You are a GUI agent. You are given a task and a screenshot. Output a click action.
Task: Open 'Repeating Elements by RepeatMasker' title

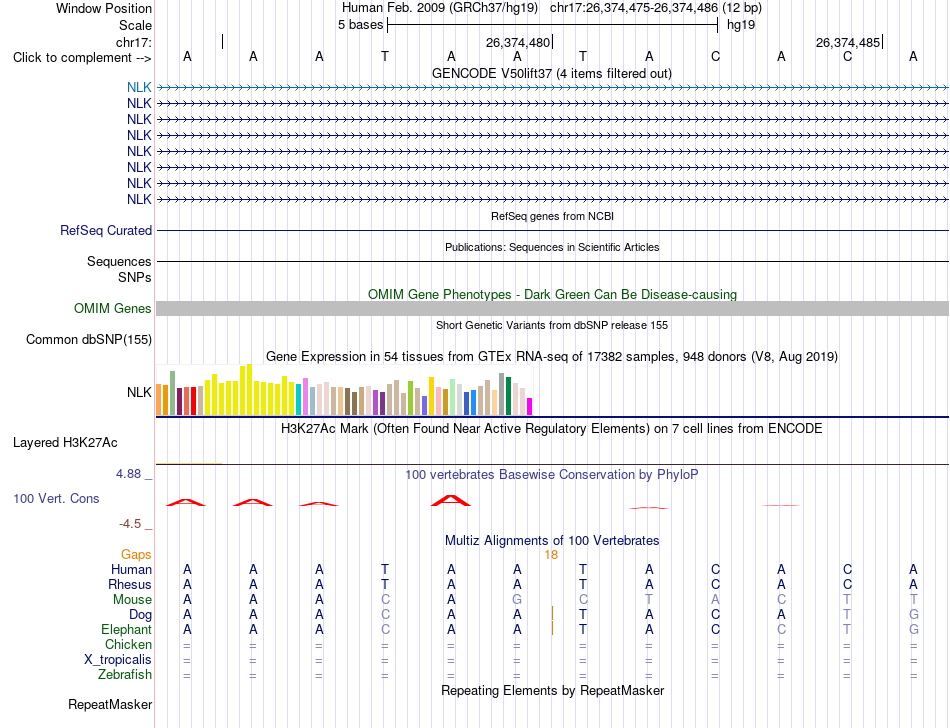coord(553,691)
